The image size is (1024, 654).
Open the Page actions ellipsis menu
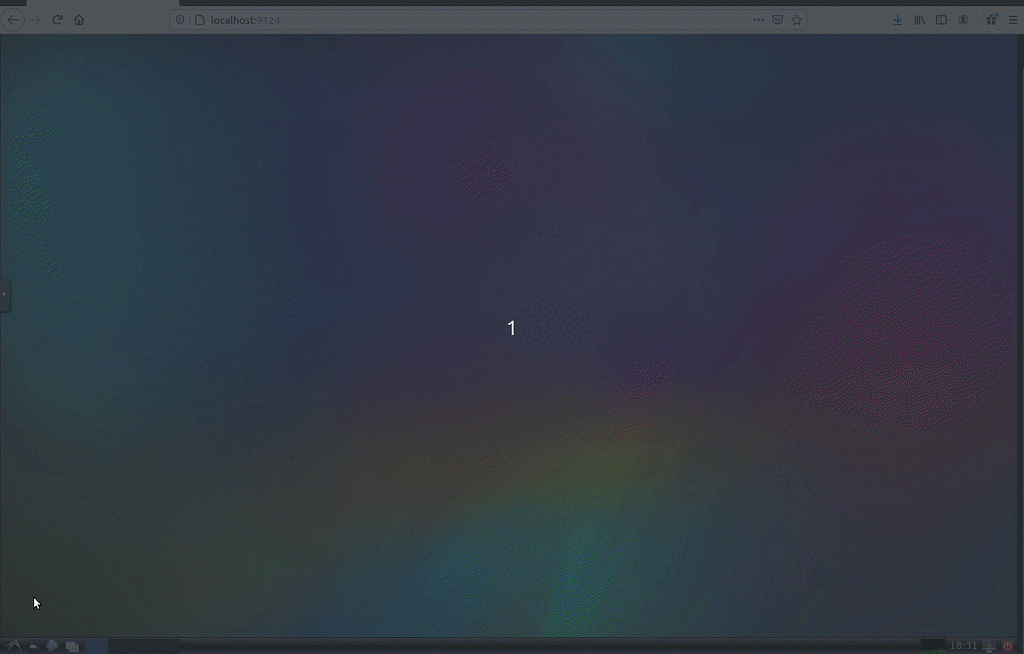[x=757, y=19]
